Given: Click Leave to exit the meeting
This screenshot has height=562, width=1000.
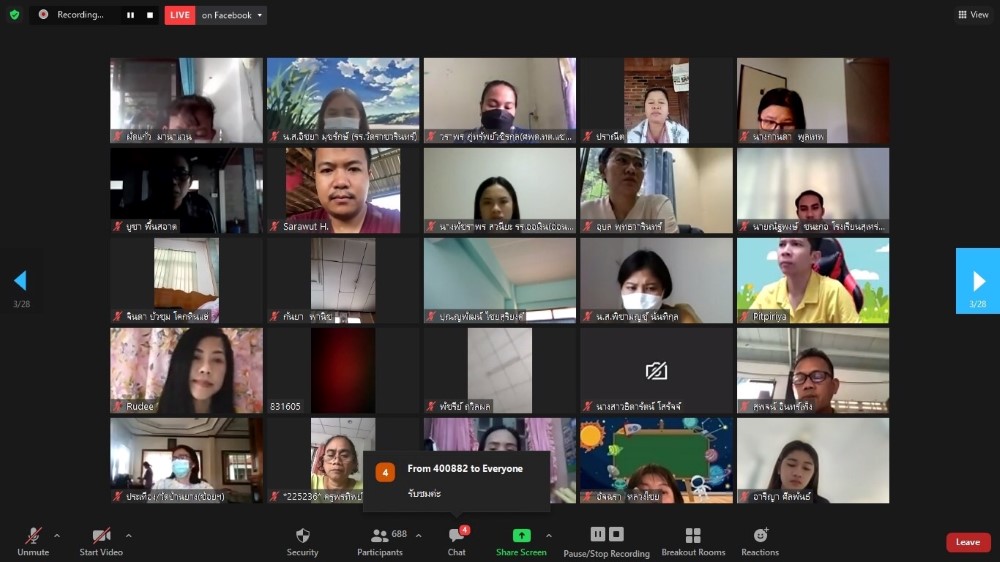Looking at the screenshot, I should coord(967,542).
